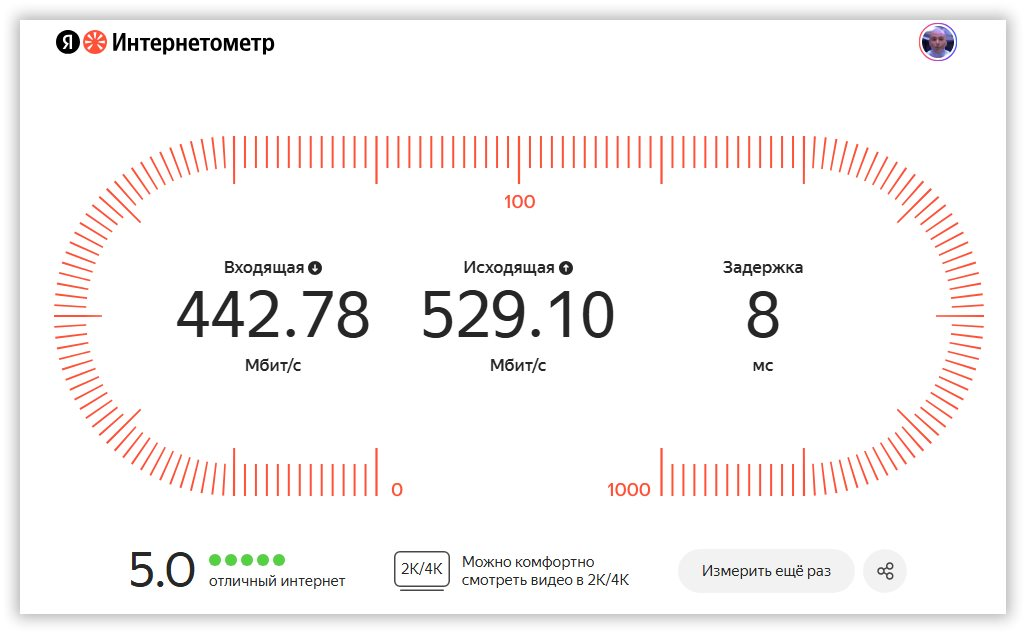Click the five green rating dots
The image size is (1026, 634).
click(247, 560)
